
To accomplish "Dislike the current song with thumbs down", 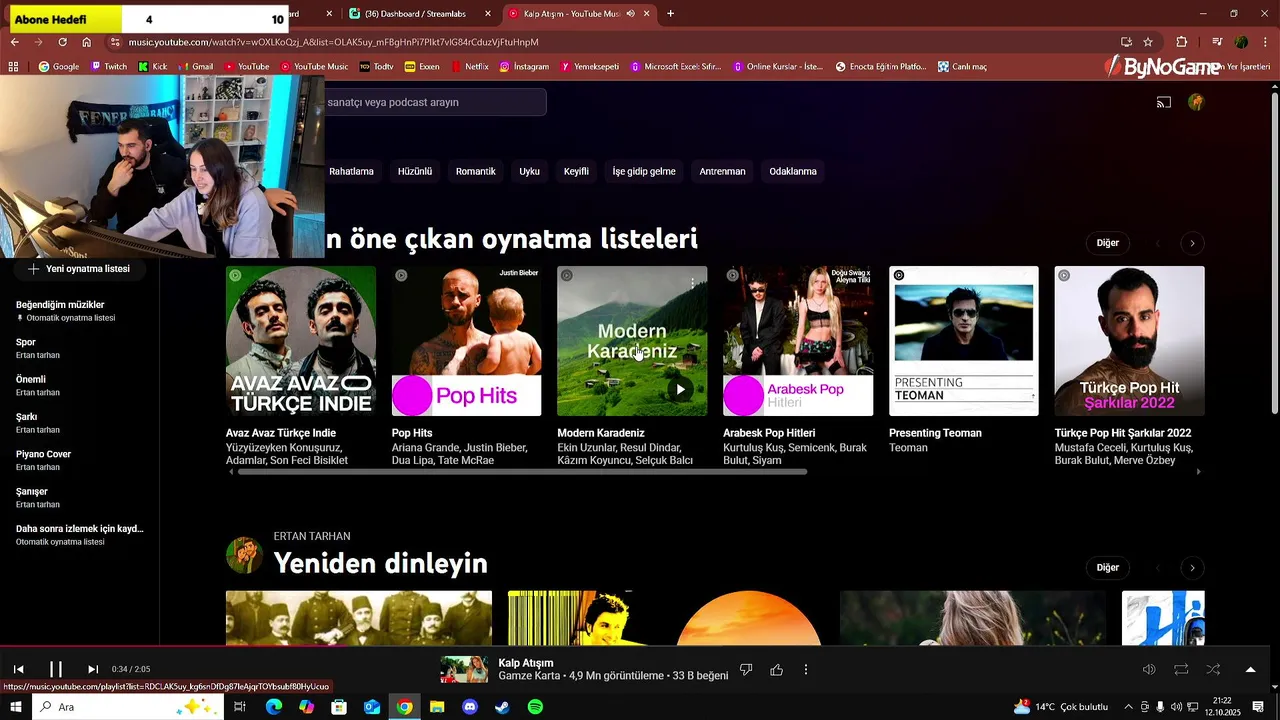I will click(745, 669).
